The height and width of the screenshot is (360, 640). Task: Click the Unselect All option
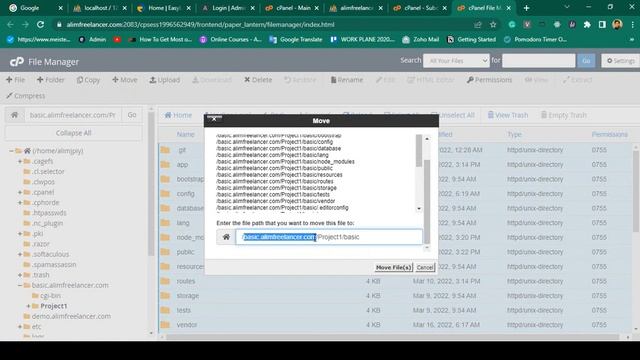pos(457,115)
